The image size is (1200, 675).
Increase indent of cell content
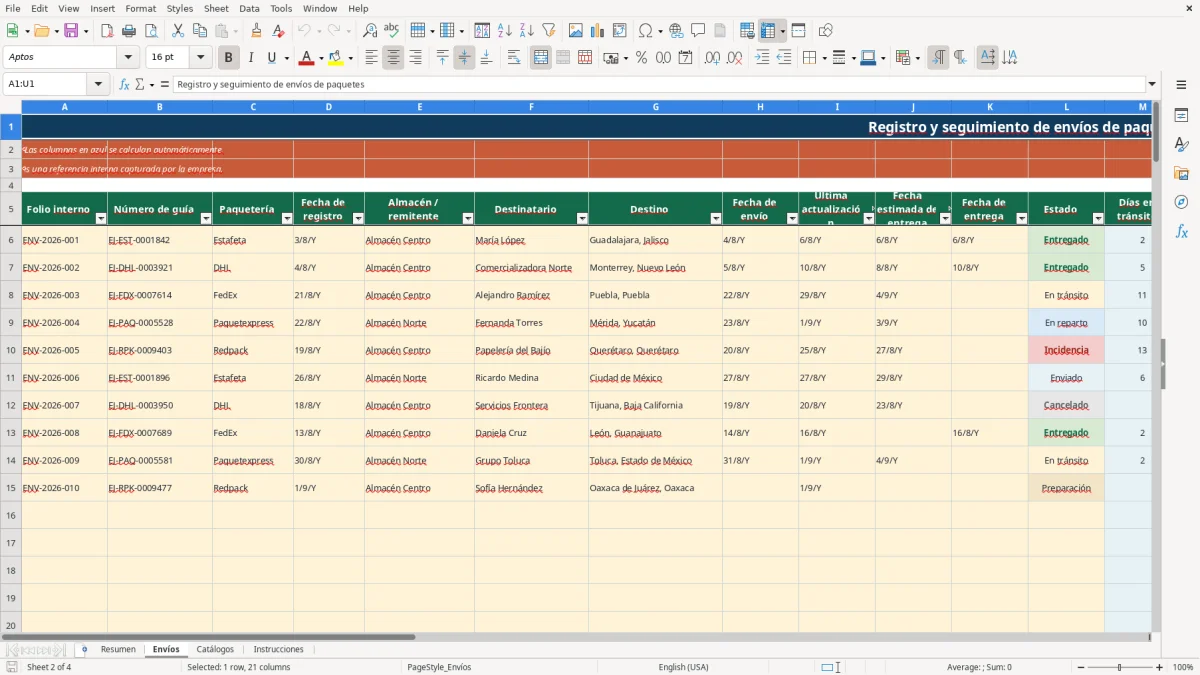(x=762, y=58)
